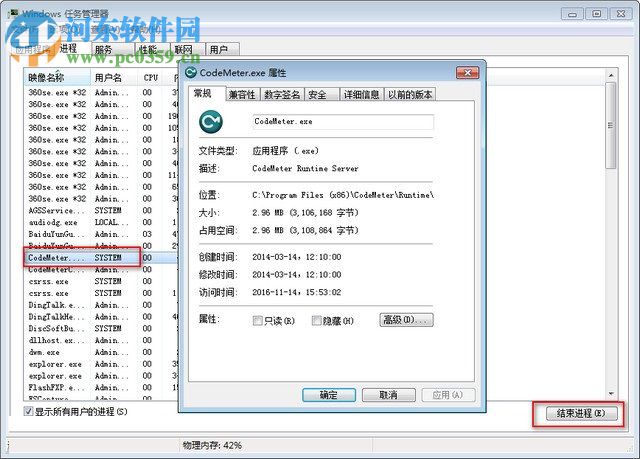
Task: Click CodeMeter title bar icon in properties dialog
Action: 191,73
